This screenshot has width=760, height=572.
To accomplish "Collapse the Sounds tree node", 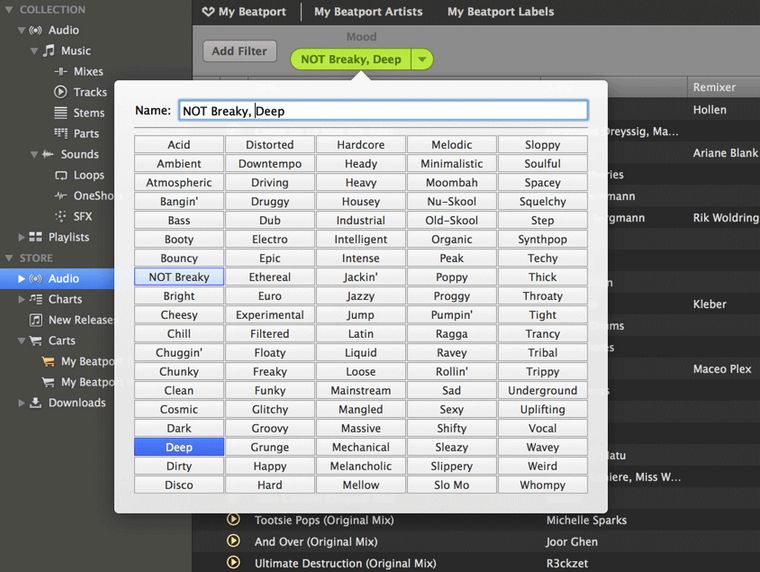I will pos(34,155).
